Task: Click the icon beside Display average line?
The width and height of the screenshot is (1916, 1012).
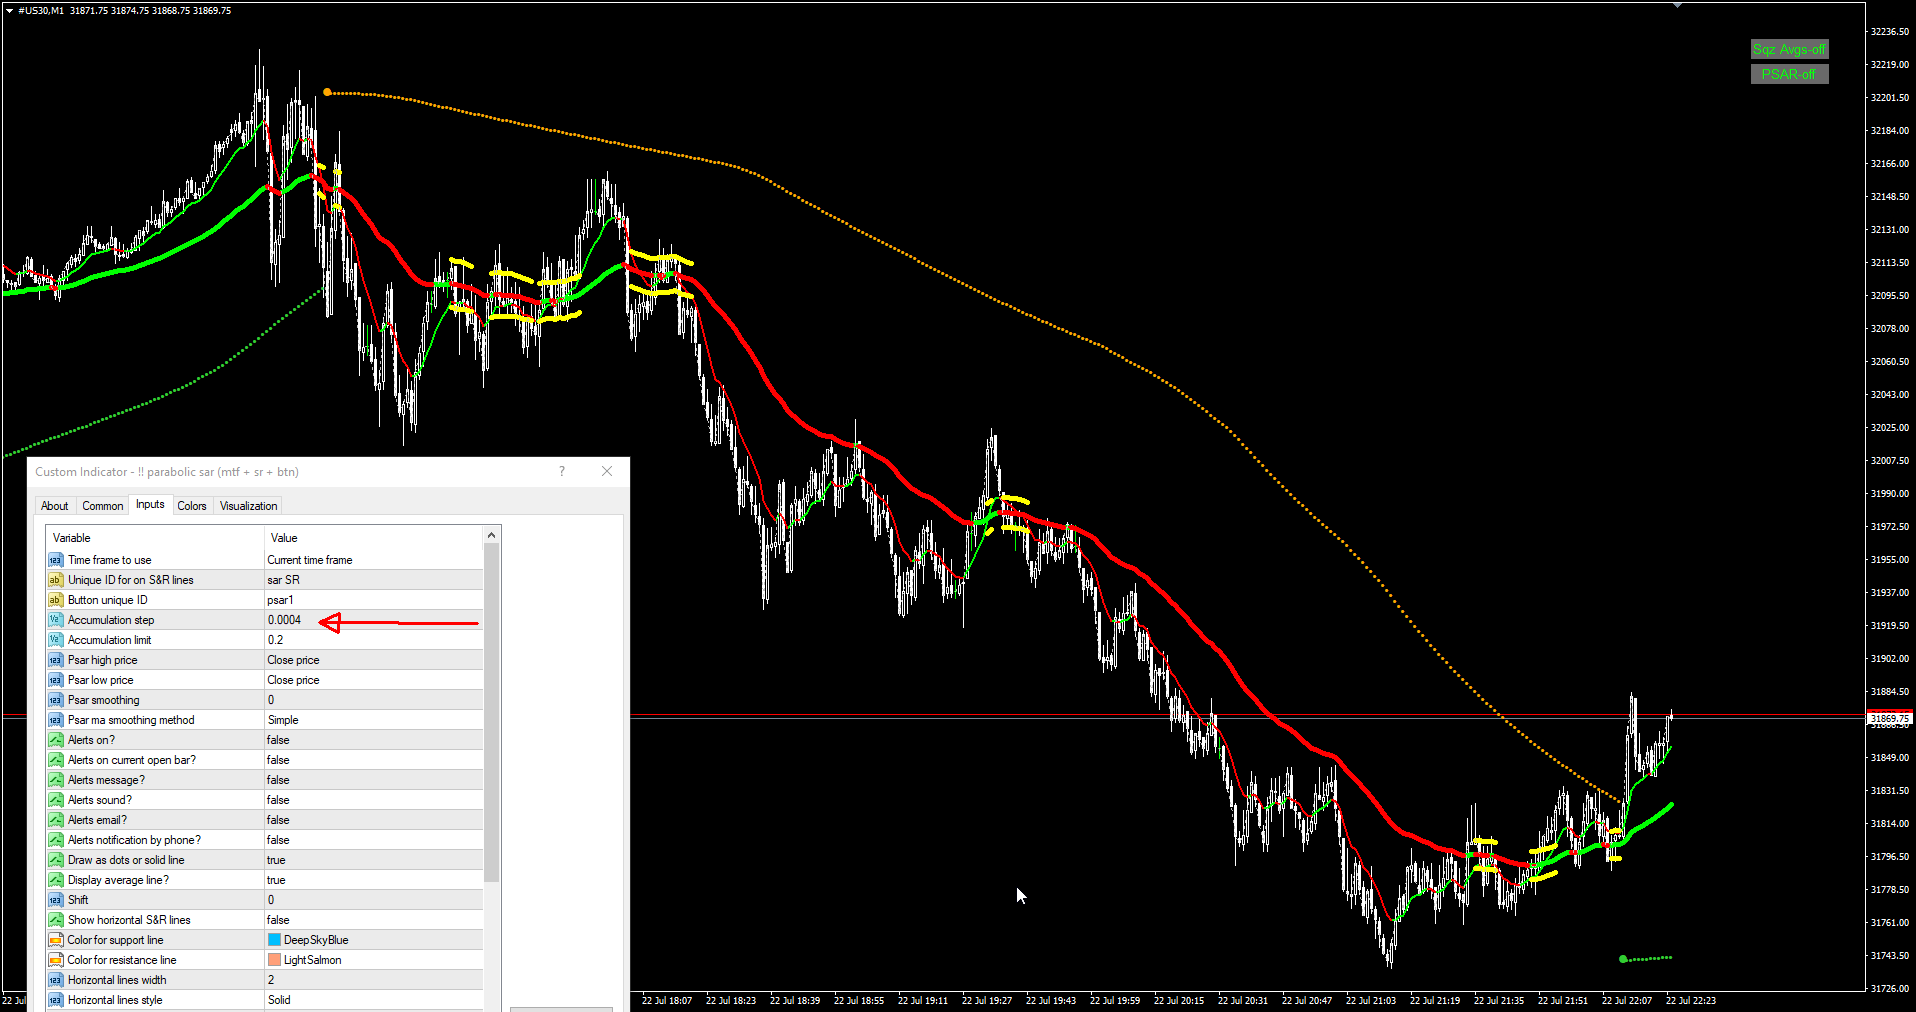Action: coord(55,880)
